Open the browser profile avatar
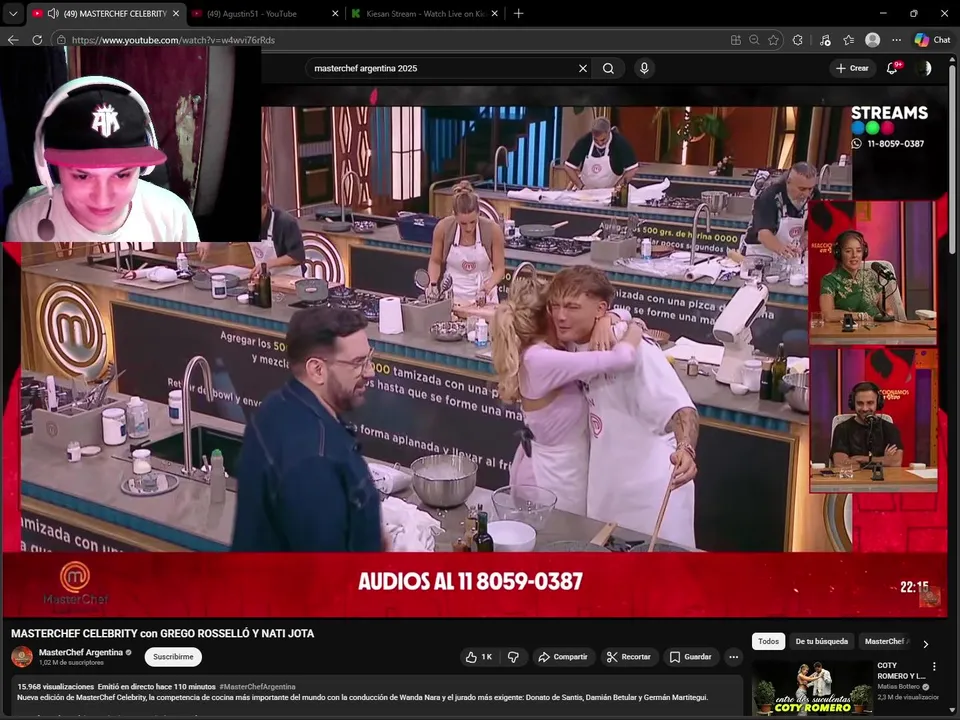This screenshot has width=960, height=720. [x=872, y=40]
